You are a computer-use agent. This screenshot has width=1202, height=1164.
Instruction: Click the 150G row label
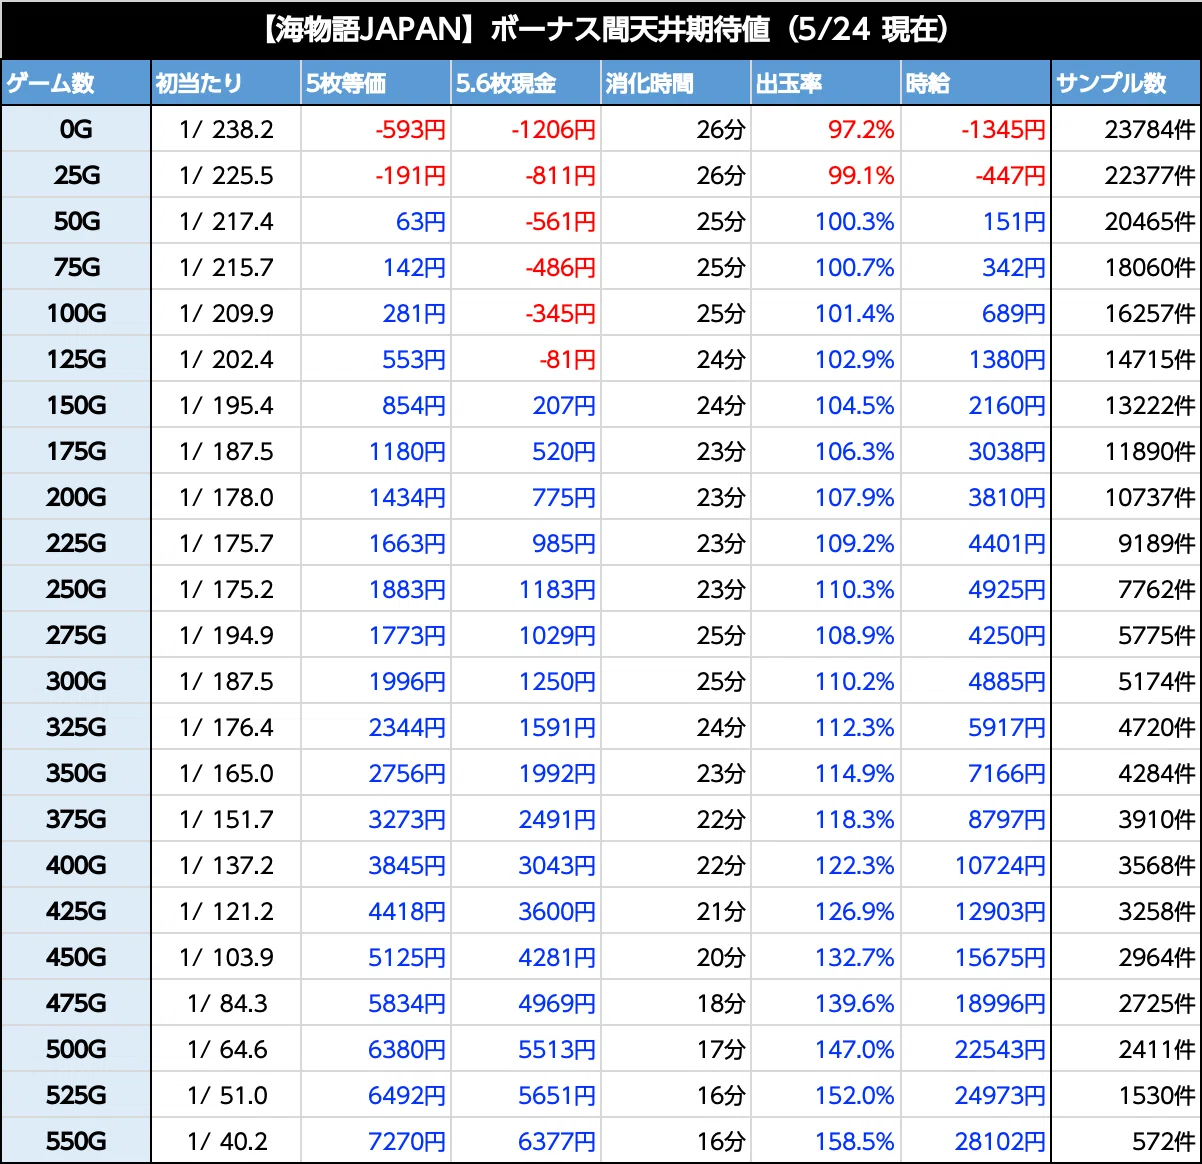[76, 405]
